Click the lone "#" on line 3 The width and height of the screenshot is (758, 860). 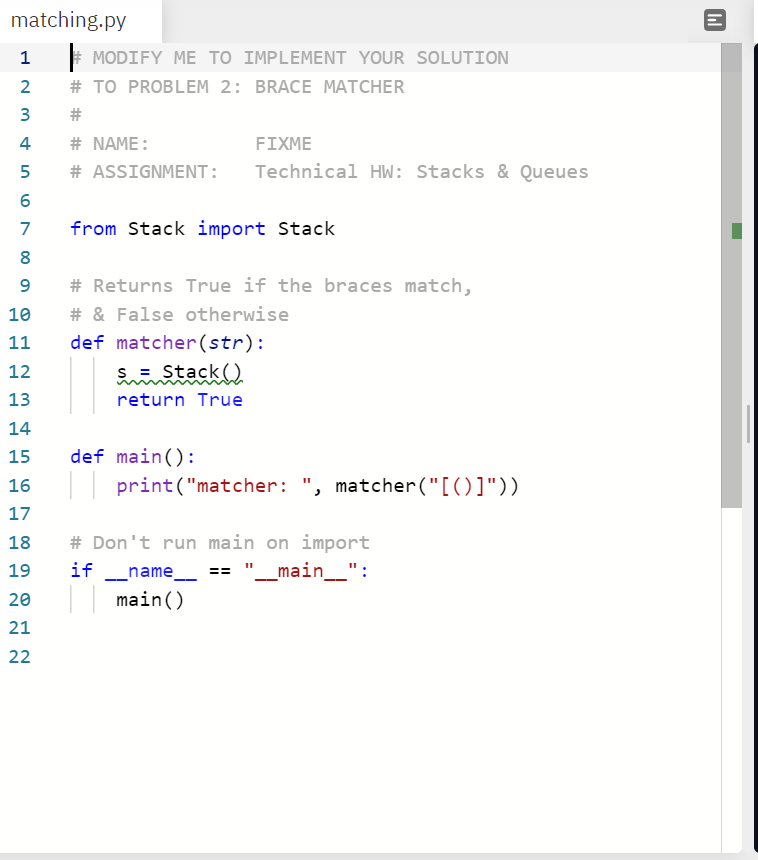tap(76, 115)
